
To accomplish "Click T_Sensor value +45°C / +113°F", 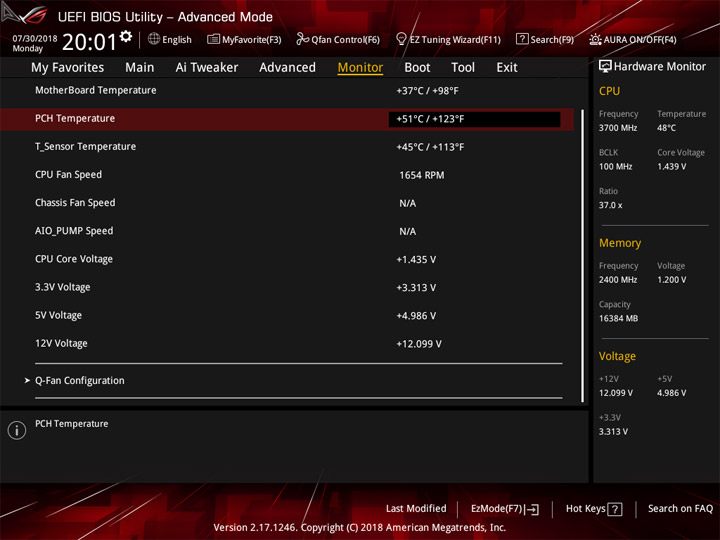I will 430,147.
